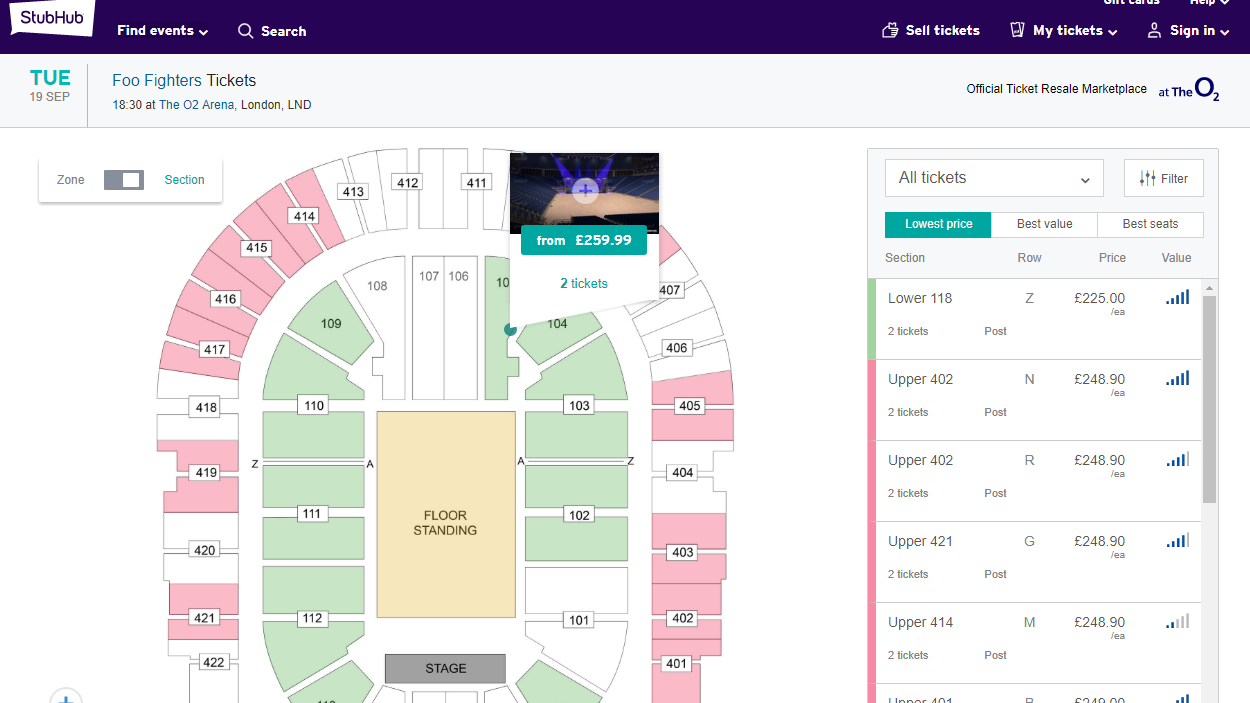Click the Sign in person icon
The width and height of the screenshot is (1250, 703).
click(x=1154, y=31)
